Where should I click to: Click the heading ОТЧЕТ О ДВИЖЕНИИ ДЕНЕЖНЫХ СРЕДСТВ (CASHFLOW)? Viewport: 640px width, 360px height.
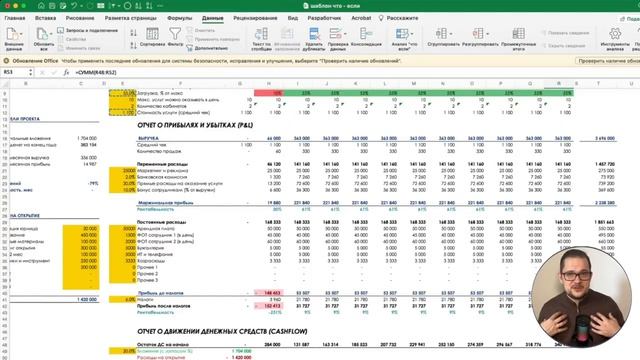tap(222, 331)
